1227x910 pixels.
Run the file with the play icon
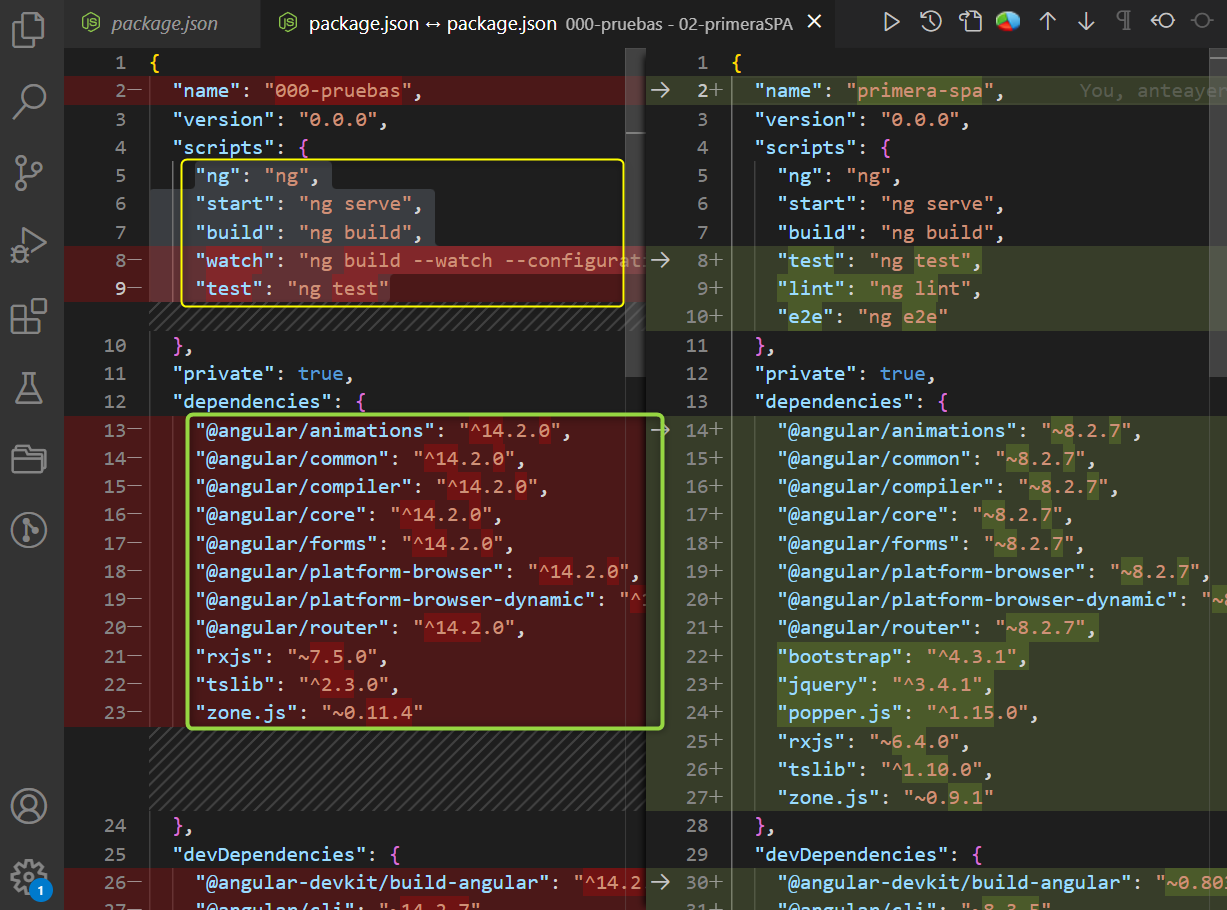(x=891, y=20)
